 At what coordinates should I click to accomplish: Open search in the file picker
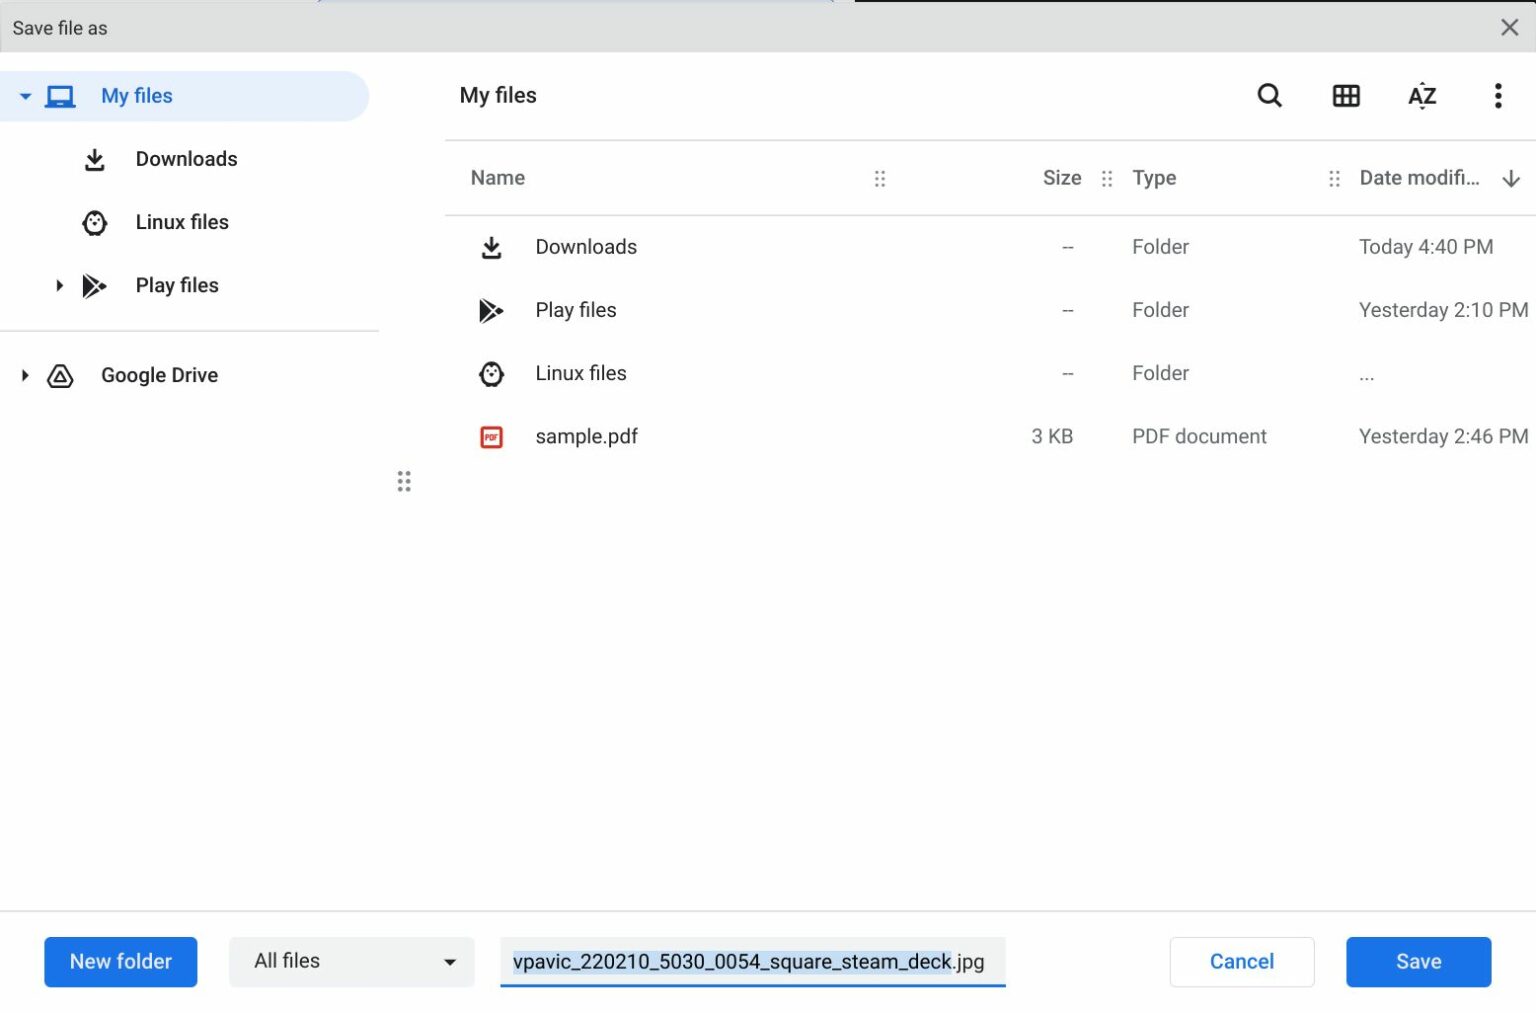(x=1269, y=95)
